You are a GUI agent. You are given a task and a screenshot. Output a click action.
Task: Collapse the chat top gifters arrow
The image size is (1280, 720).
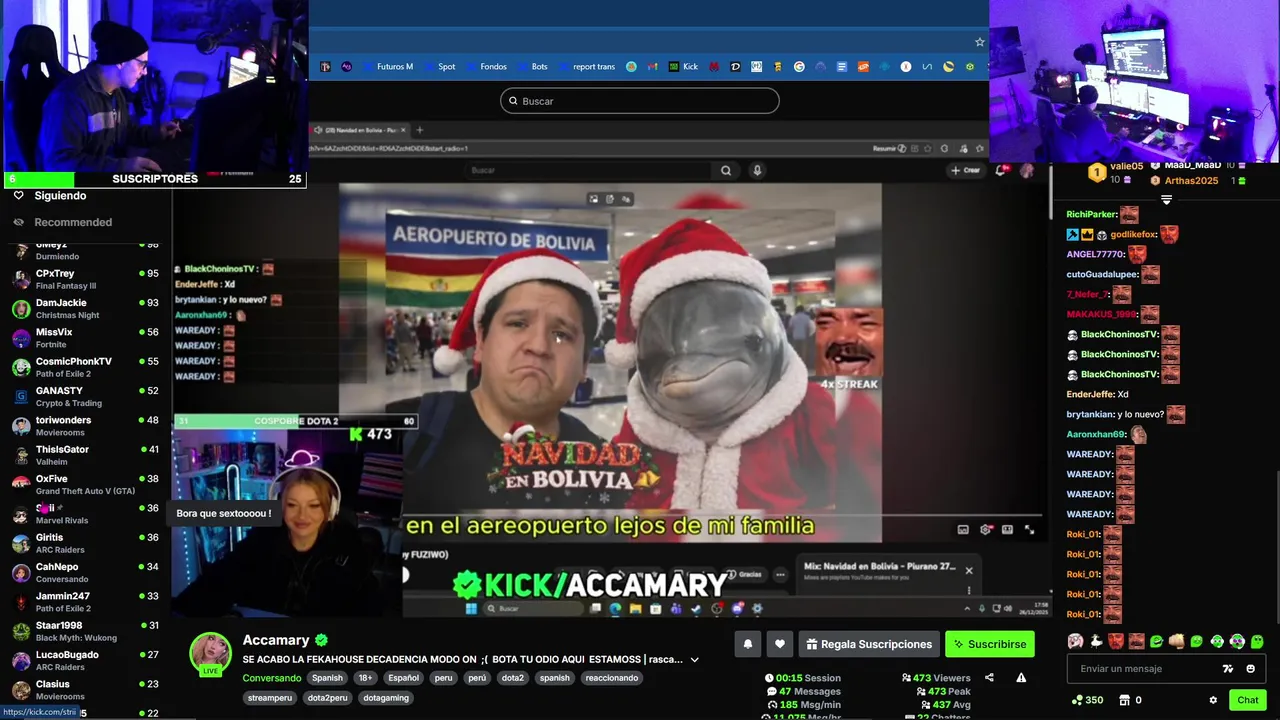(x=1166, y=200)
